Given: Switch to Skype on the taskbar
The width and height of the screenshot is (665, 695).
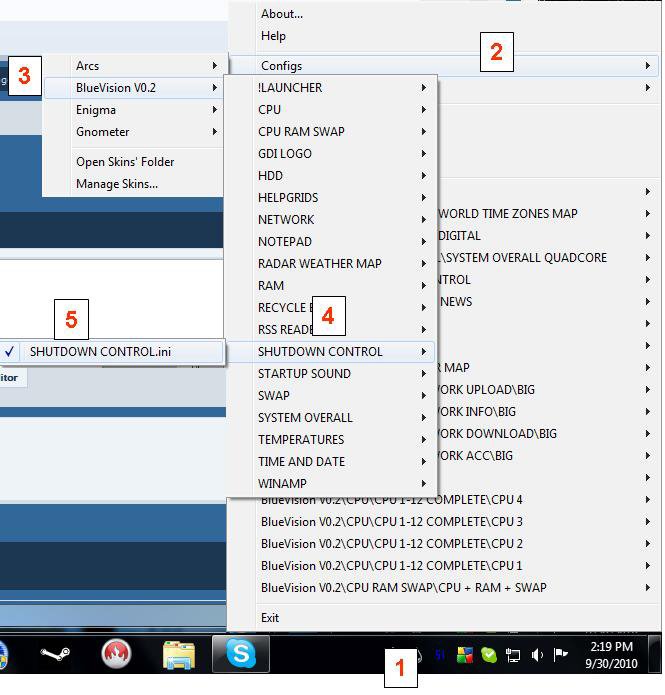Looking at the screenshot, I should tap(241, 654).
